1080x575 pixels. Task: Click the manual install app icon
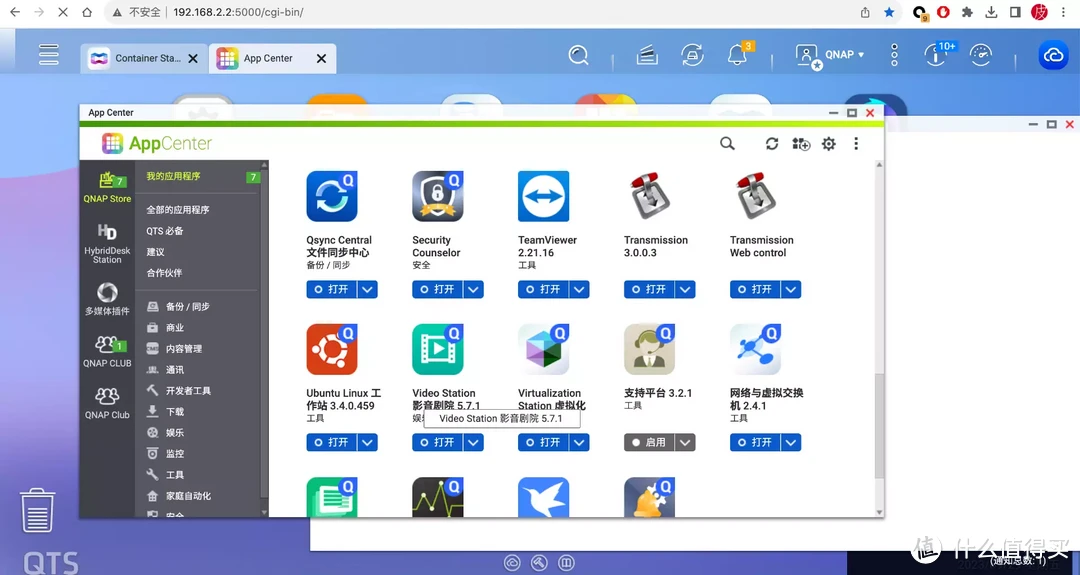coord(801,143)
